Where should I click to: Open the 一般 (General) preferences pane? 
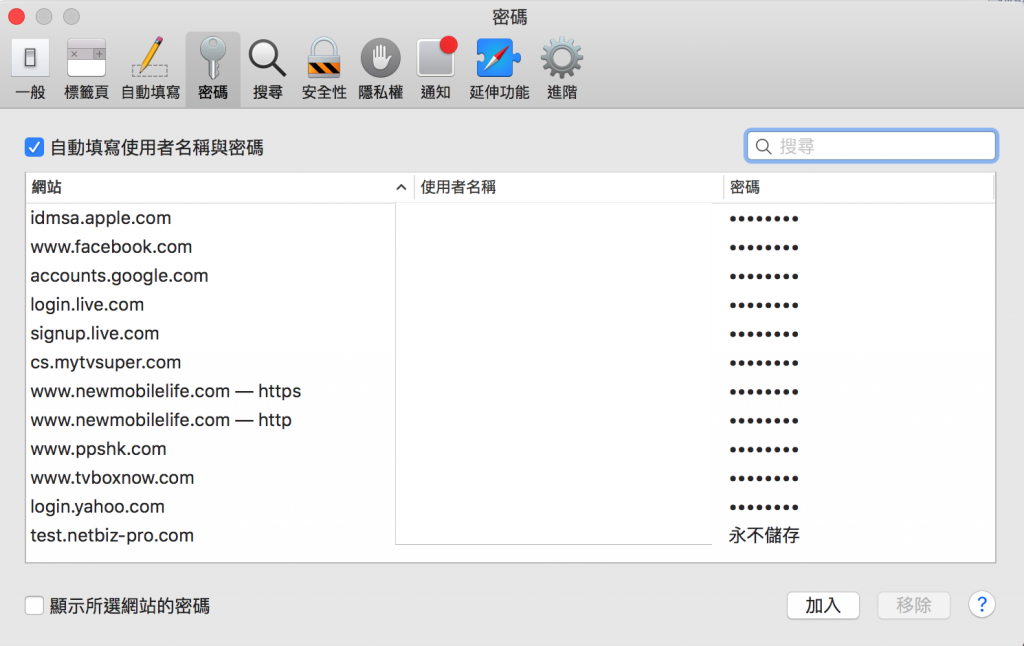click(30, 69)
